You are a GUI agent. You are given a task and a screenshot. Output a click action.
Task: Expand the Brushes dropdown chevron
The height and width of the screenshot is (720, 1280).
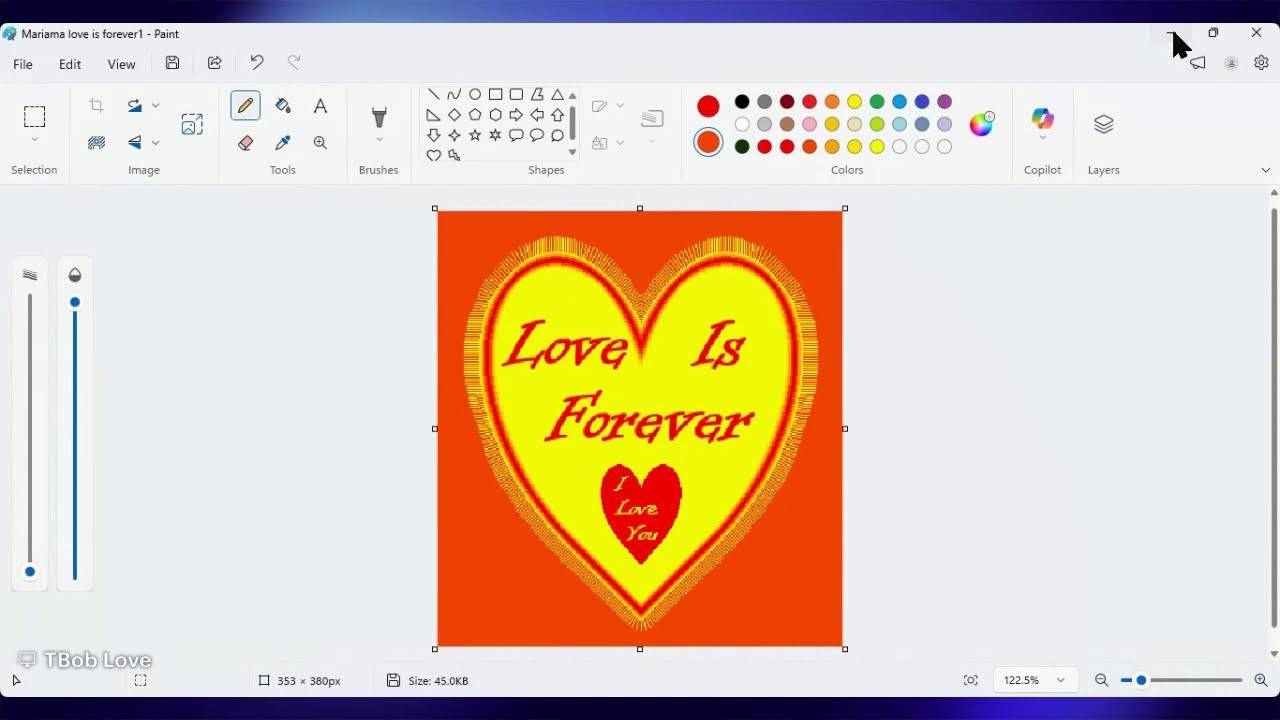pyautogui.click(x=379, y=140)
